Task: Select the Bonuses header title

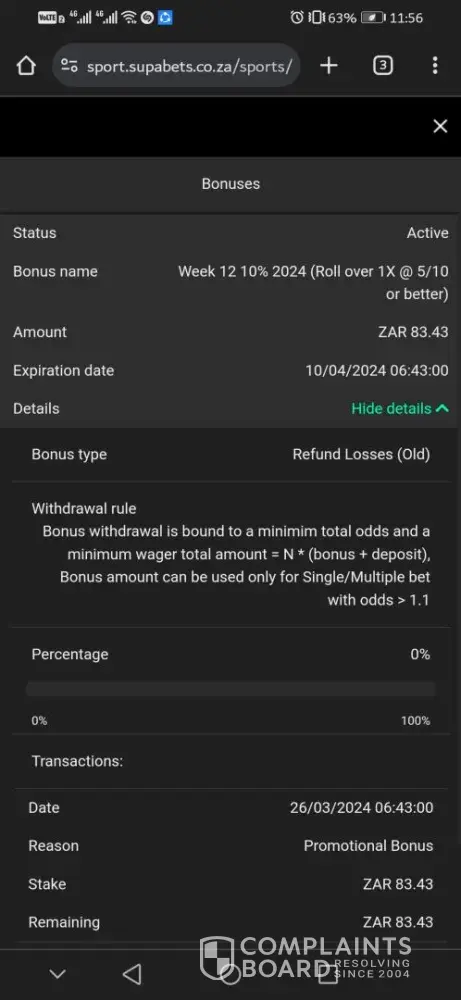Action: click(231, 184)
